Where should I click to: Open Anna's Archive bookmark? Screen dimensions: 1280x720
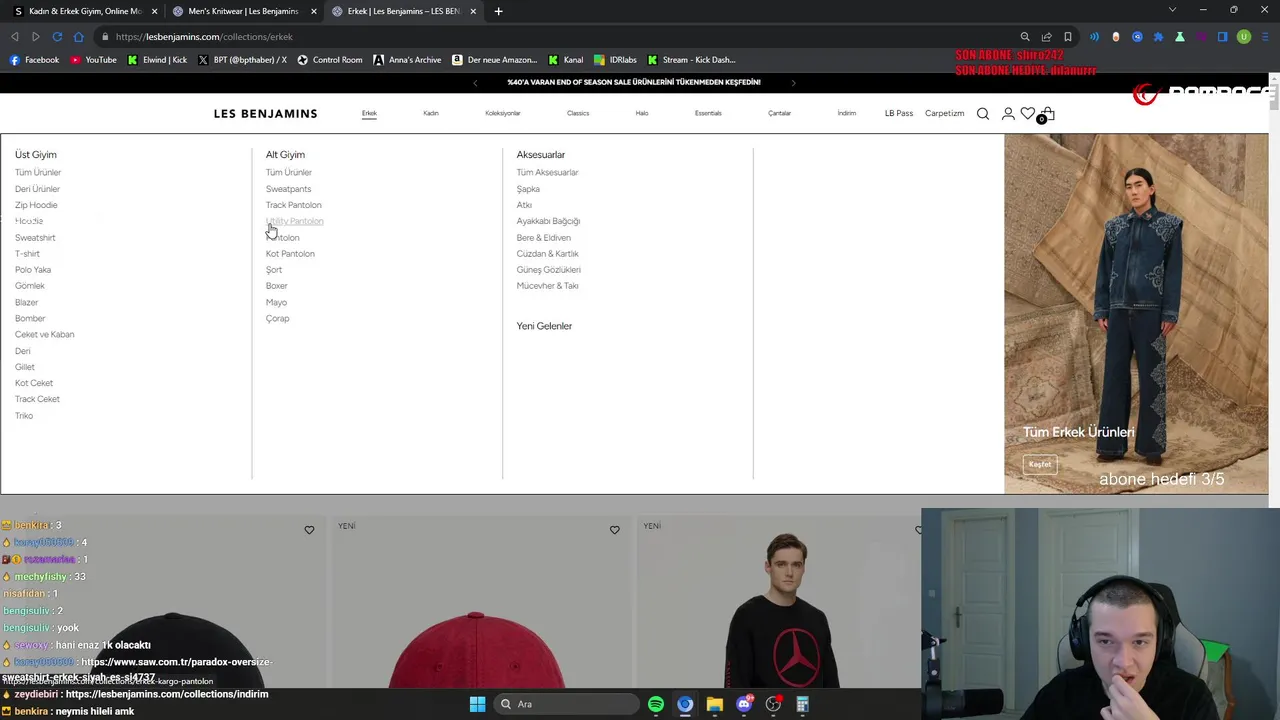tap(407, 60)
